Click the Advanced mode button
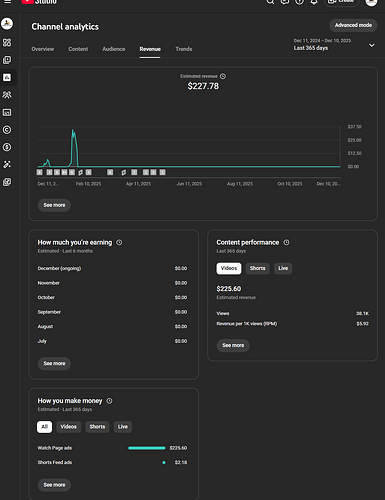The image size is (385, 500). pyautogui.click(x=353, y=25)
